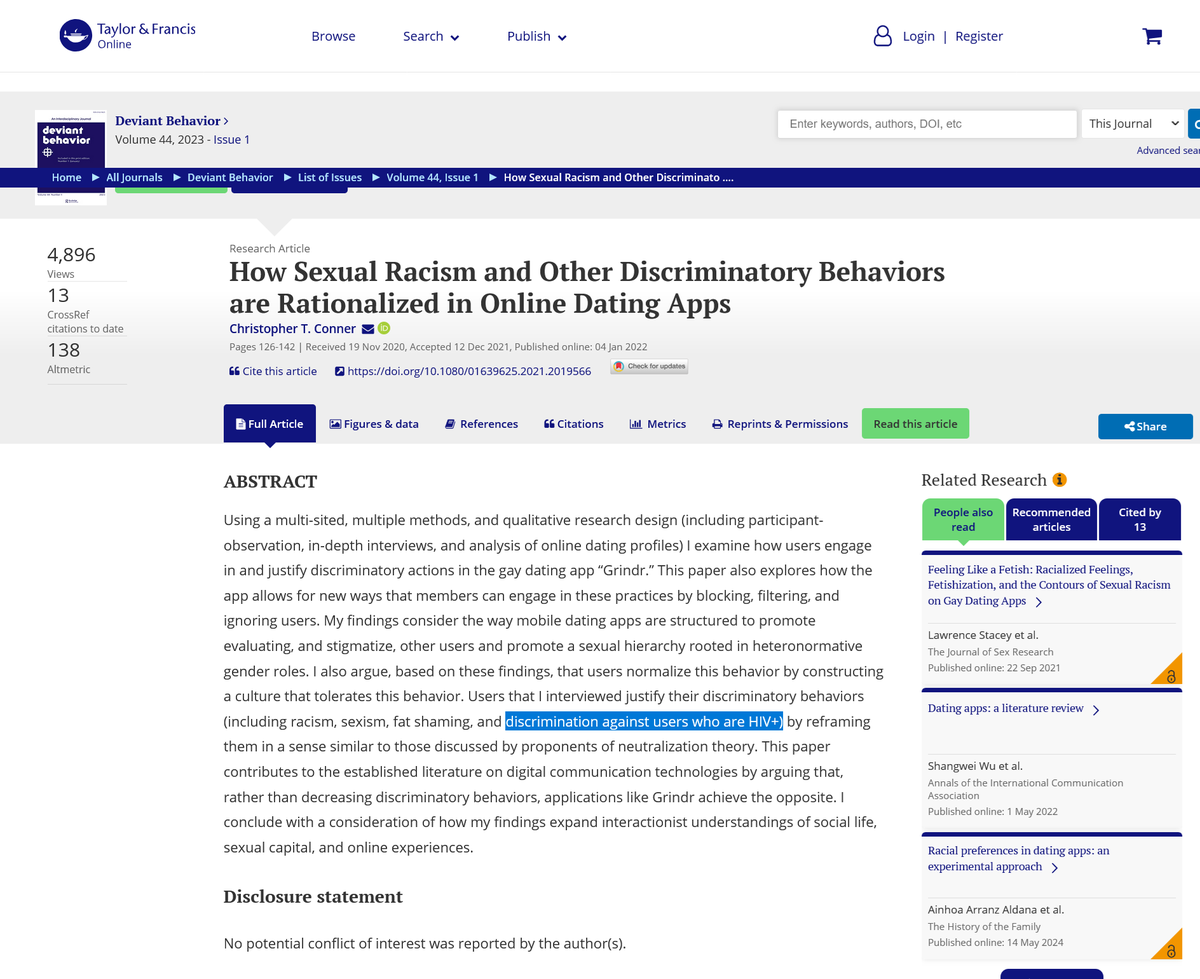Click the ABSTRACT heading
Image resolution: width=1200 pixels, height=979 pixels.
270,482
